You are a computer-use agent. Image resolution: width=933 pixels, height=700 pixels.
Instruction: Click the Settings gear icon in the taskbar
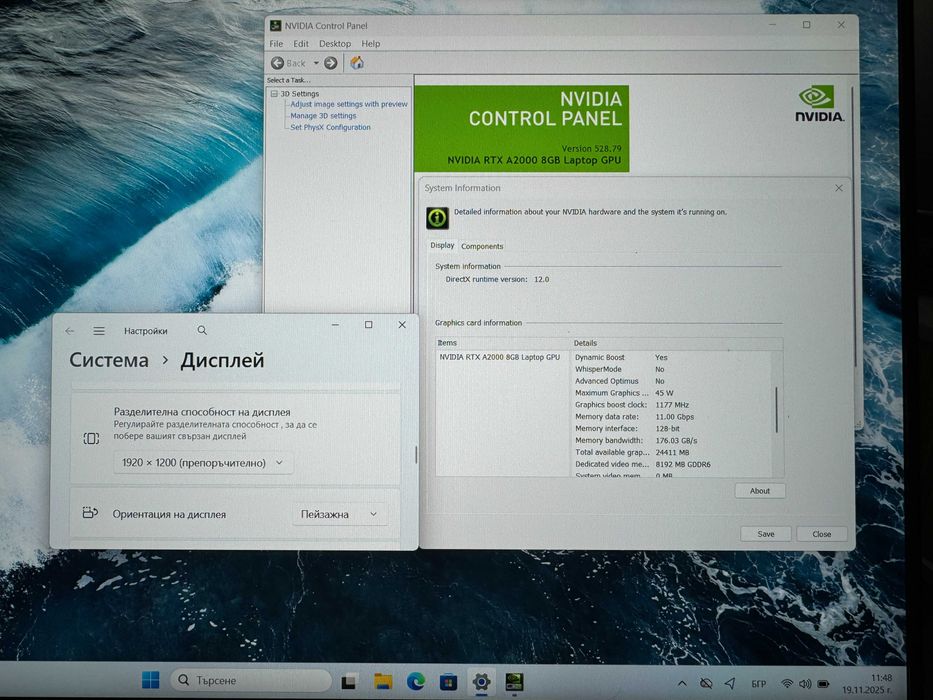click(481, 682)
